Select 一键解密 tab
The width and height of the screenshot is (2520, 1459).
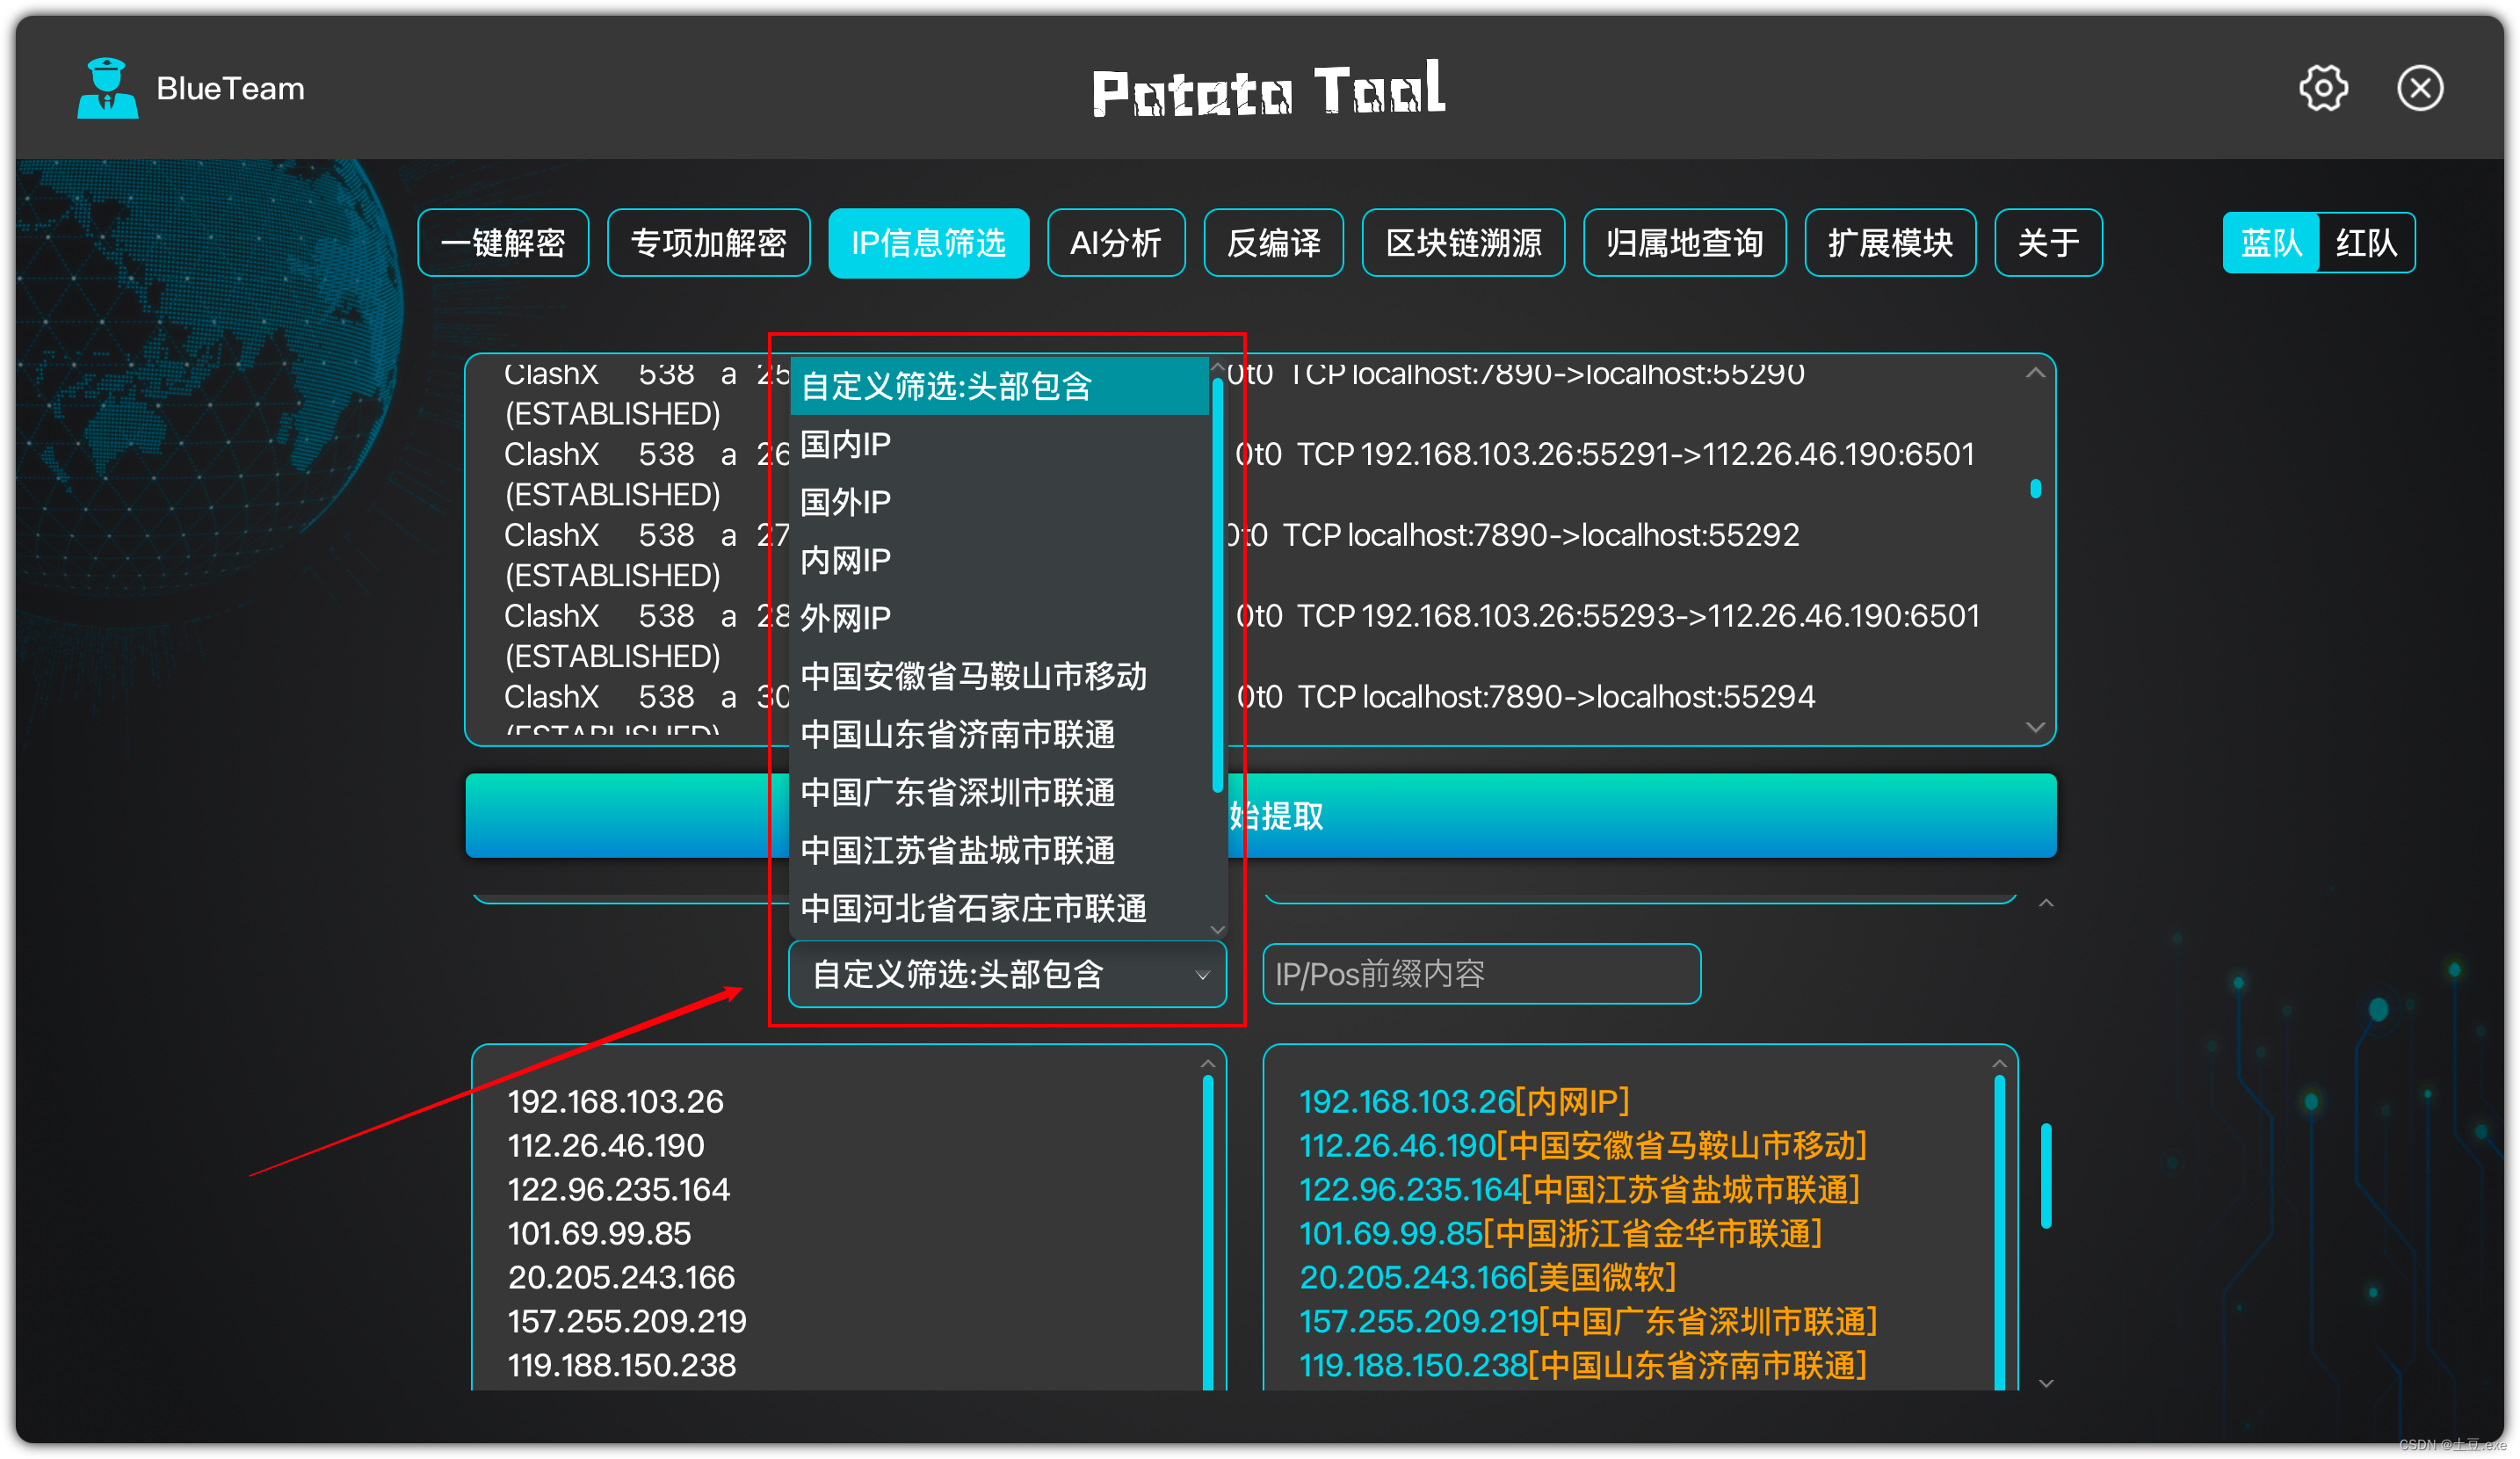click(x=500, y=243)
